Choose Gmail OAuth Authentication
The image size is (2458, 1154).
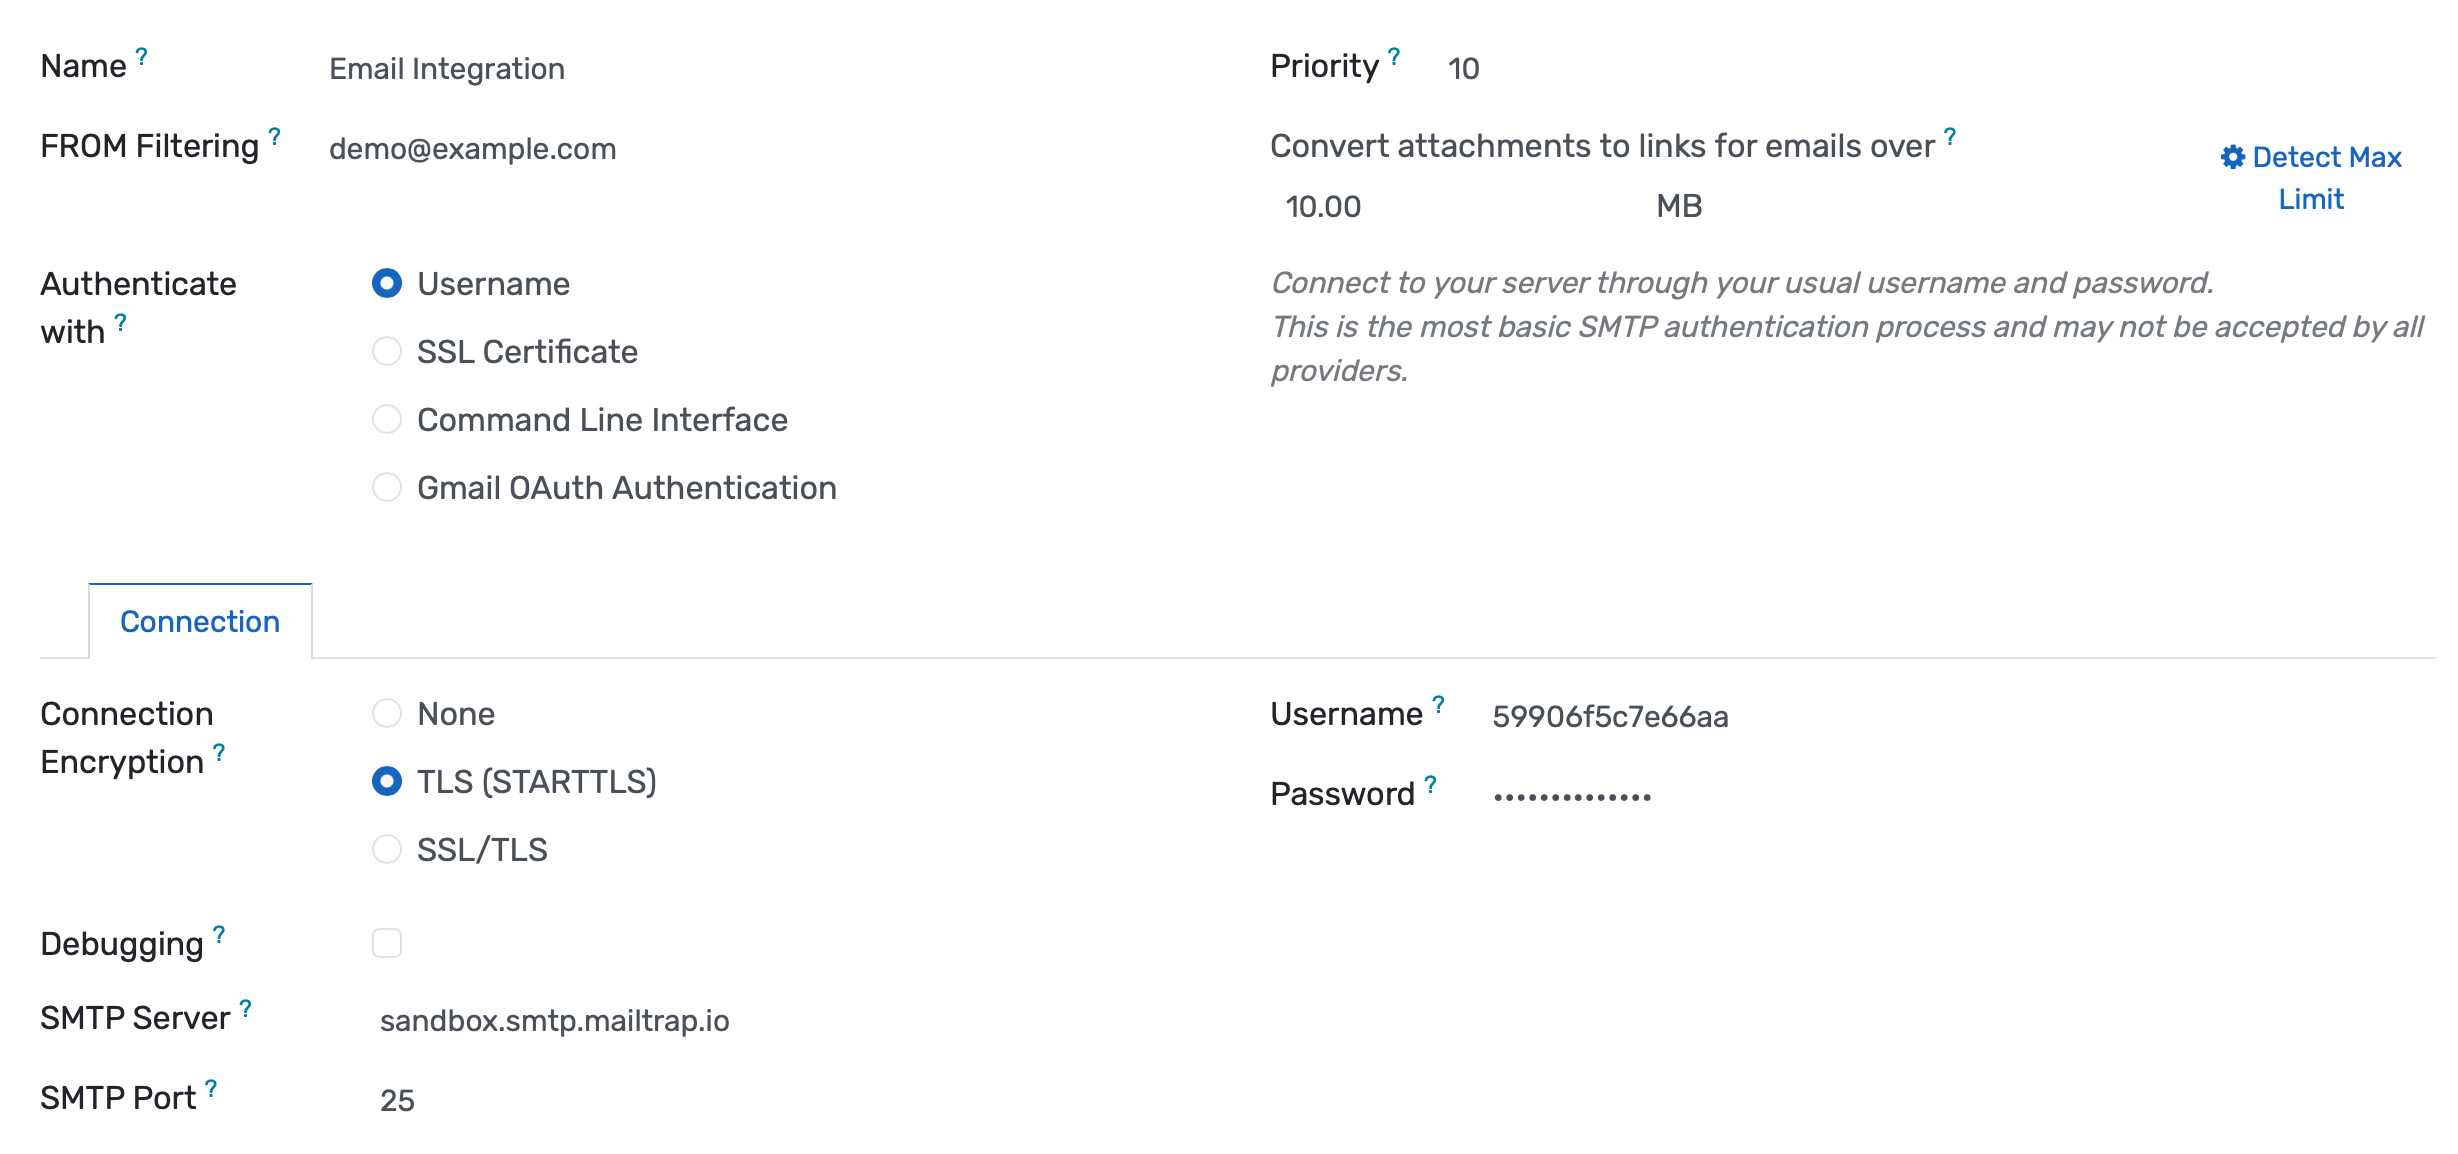(x=387, y=487)
